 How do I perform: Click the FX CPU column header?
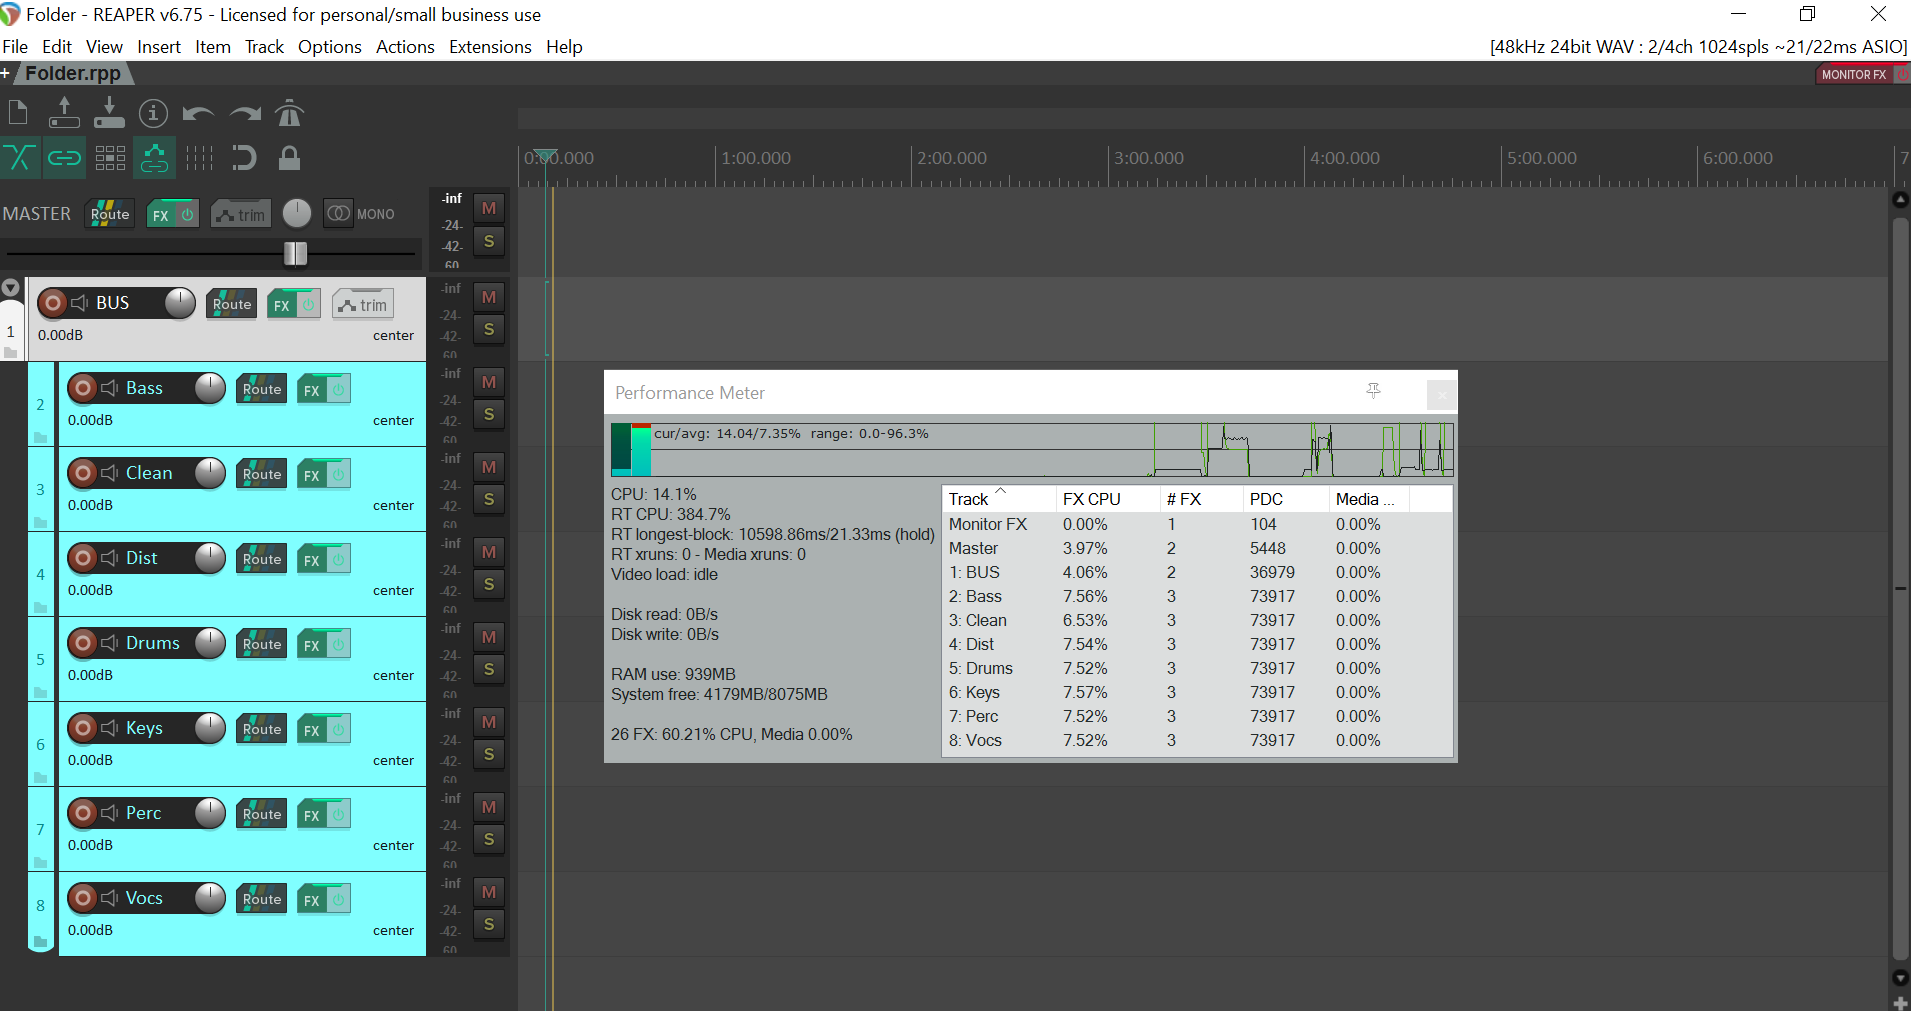(1091, 499)
